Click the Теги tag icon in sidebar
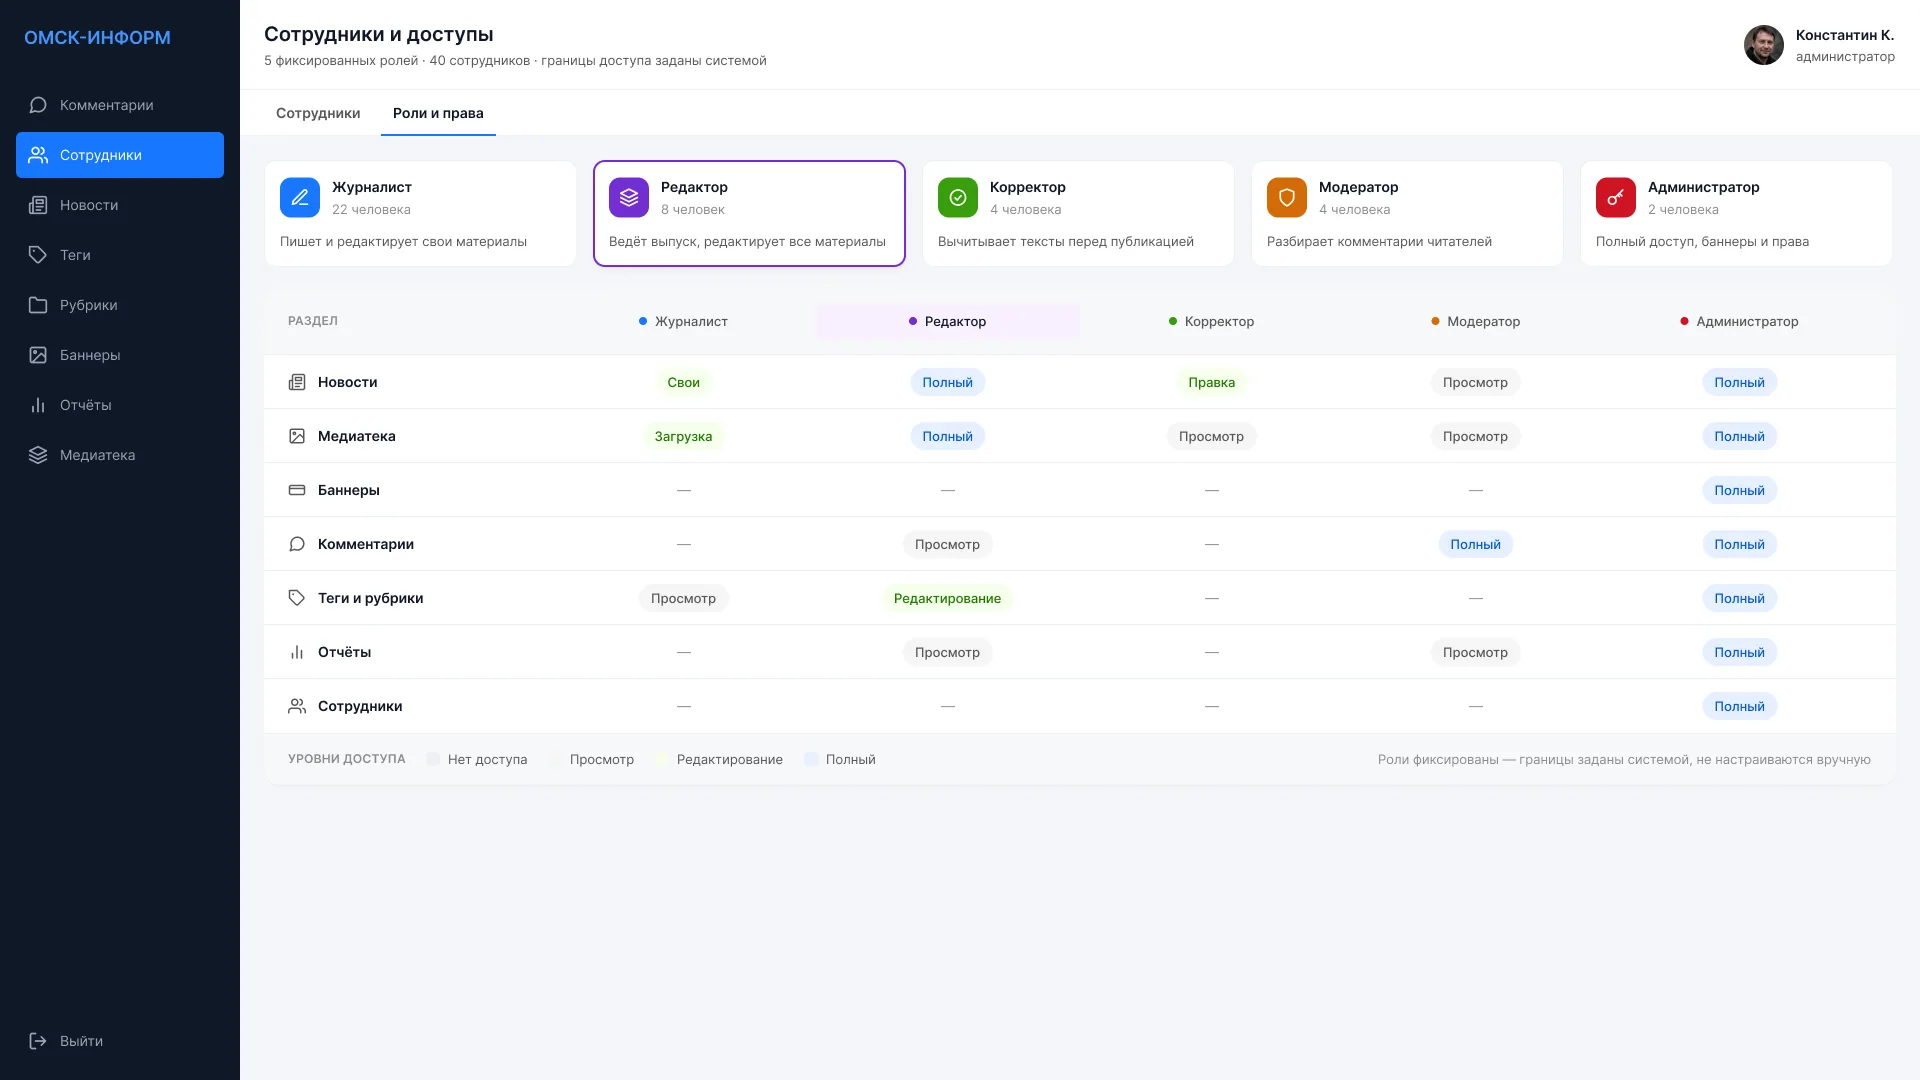The height and width of the screenshot is (1080, 1920). click(38, 255)
